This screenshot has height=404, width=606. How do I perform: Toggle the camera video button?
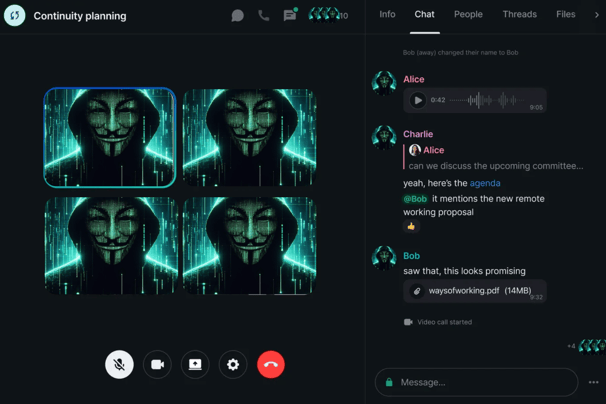pos(157,365)
